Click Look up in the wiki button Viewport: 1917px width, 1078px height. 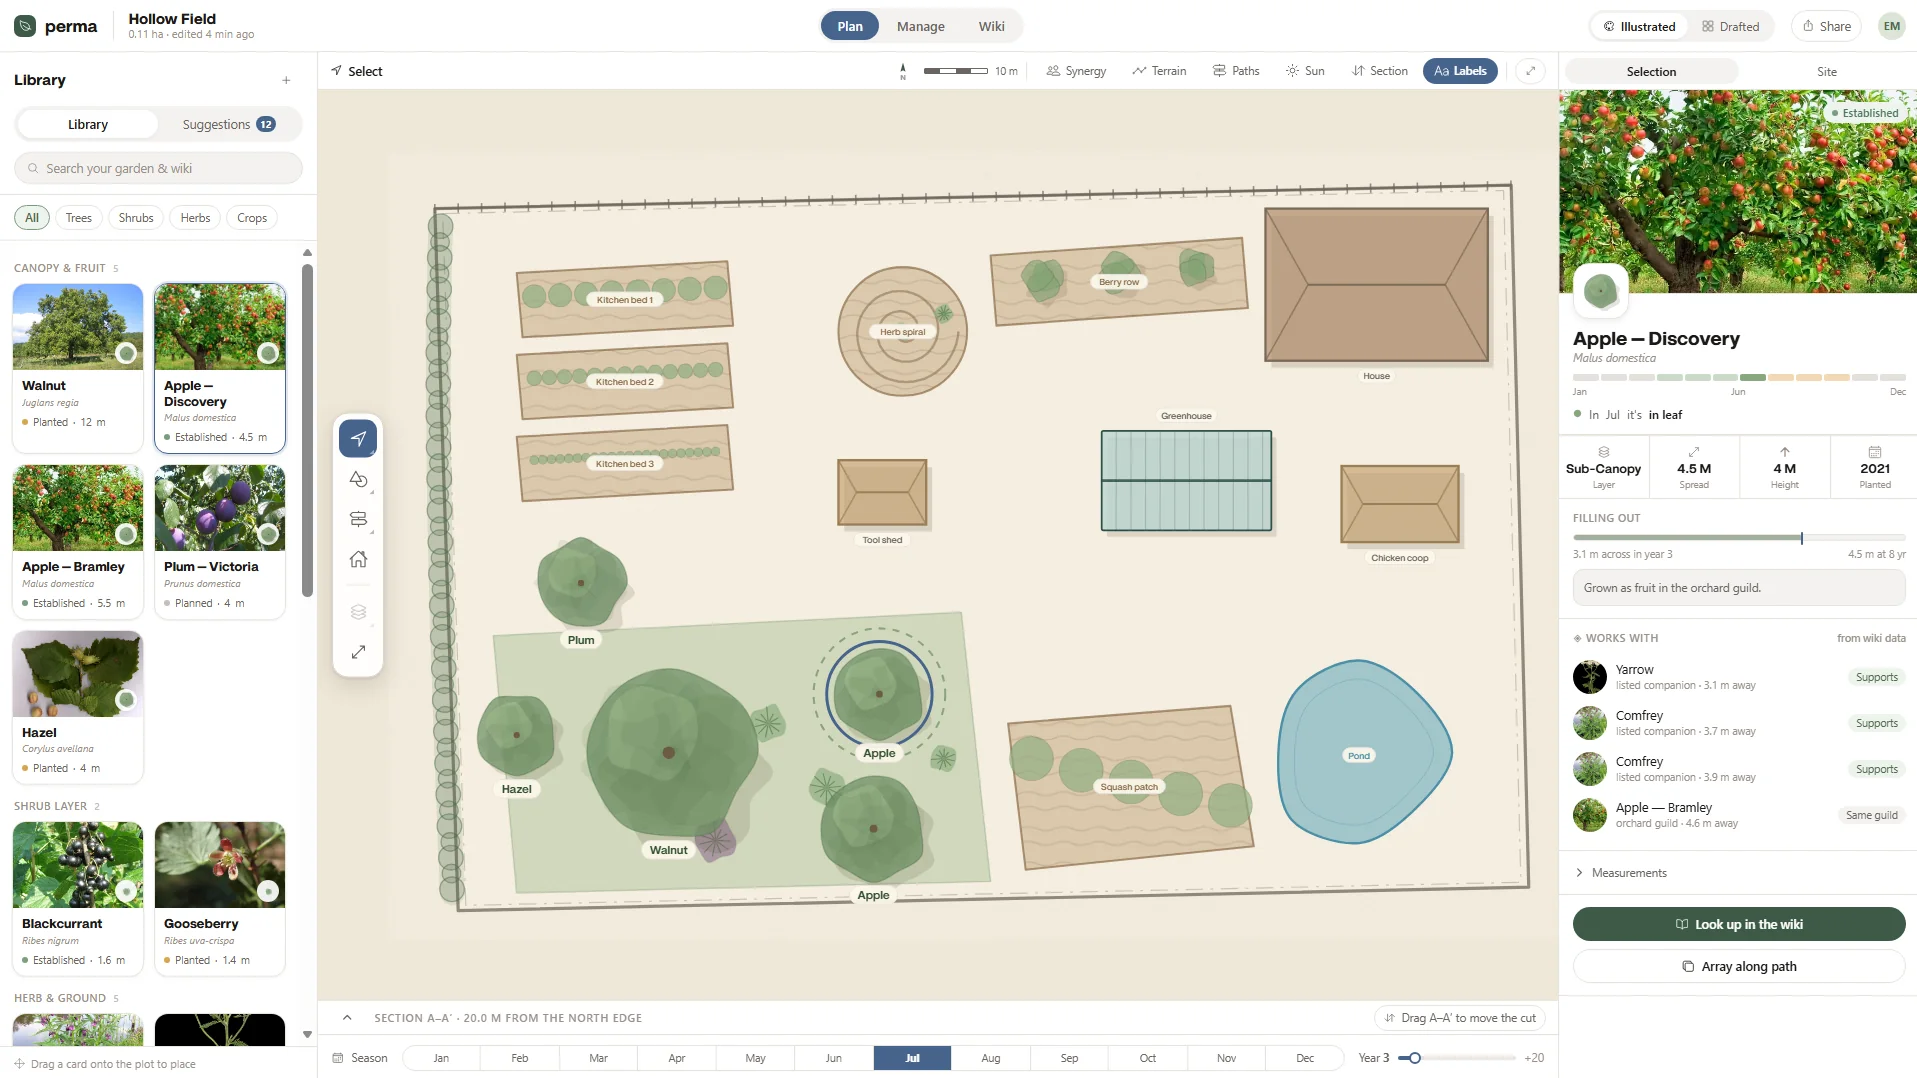pyautogui.click(x=1738, y=924)
